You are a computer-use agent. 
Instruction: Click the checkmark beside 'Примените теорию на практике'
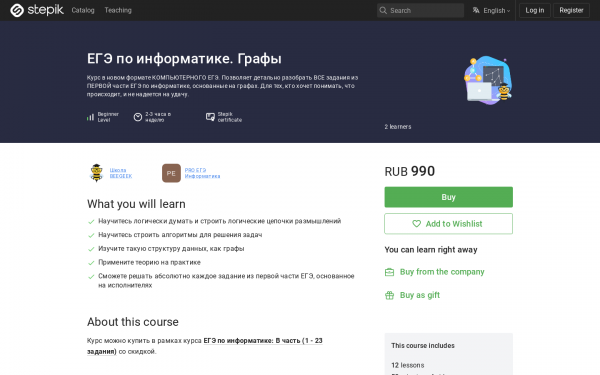click(91, 263)
